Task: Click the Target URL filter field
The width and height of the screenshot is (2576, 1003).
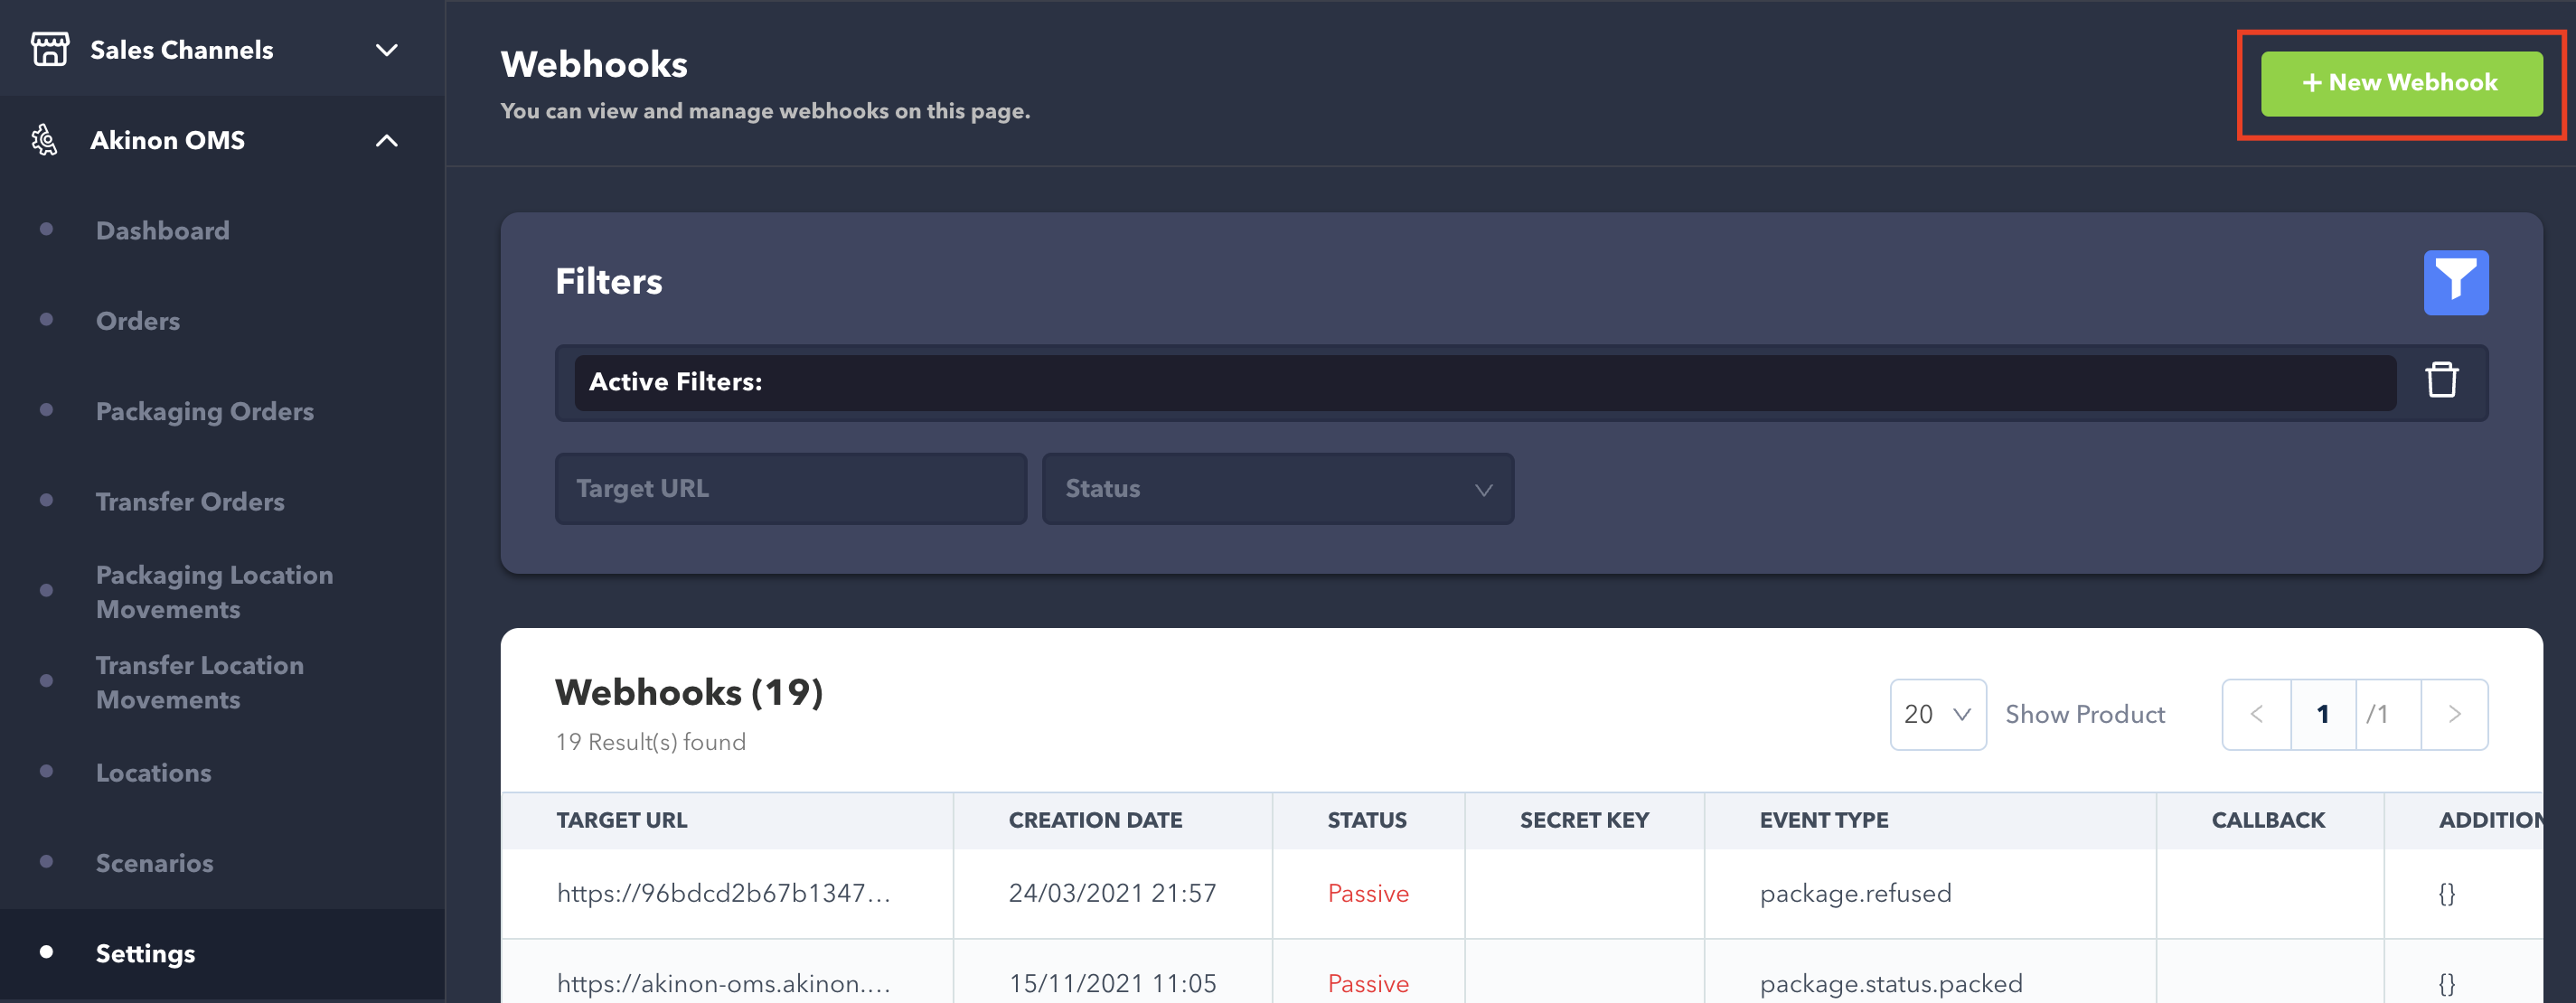Action: coord(790,489)
